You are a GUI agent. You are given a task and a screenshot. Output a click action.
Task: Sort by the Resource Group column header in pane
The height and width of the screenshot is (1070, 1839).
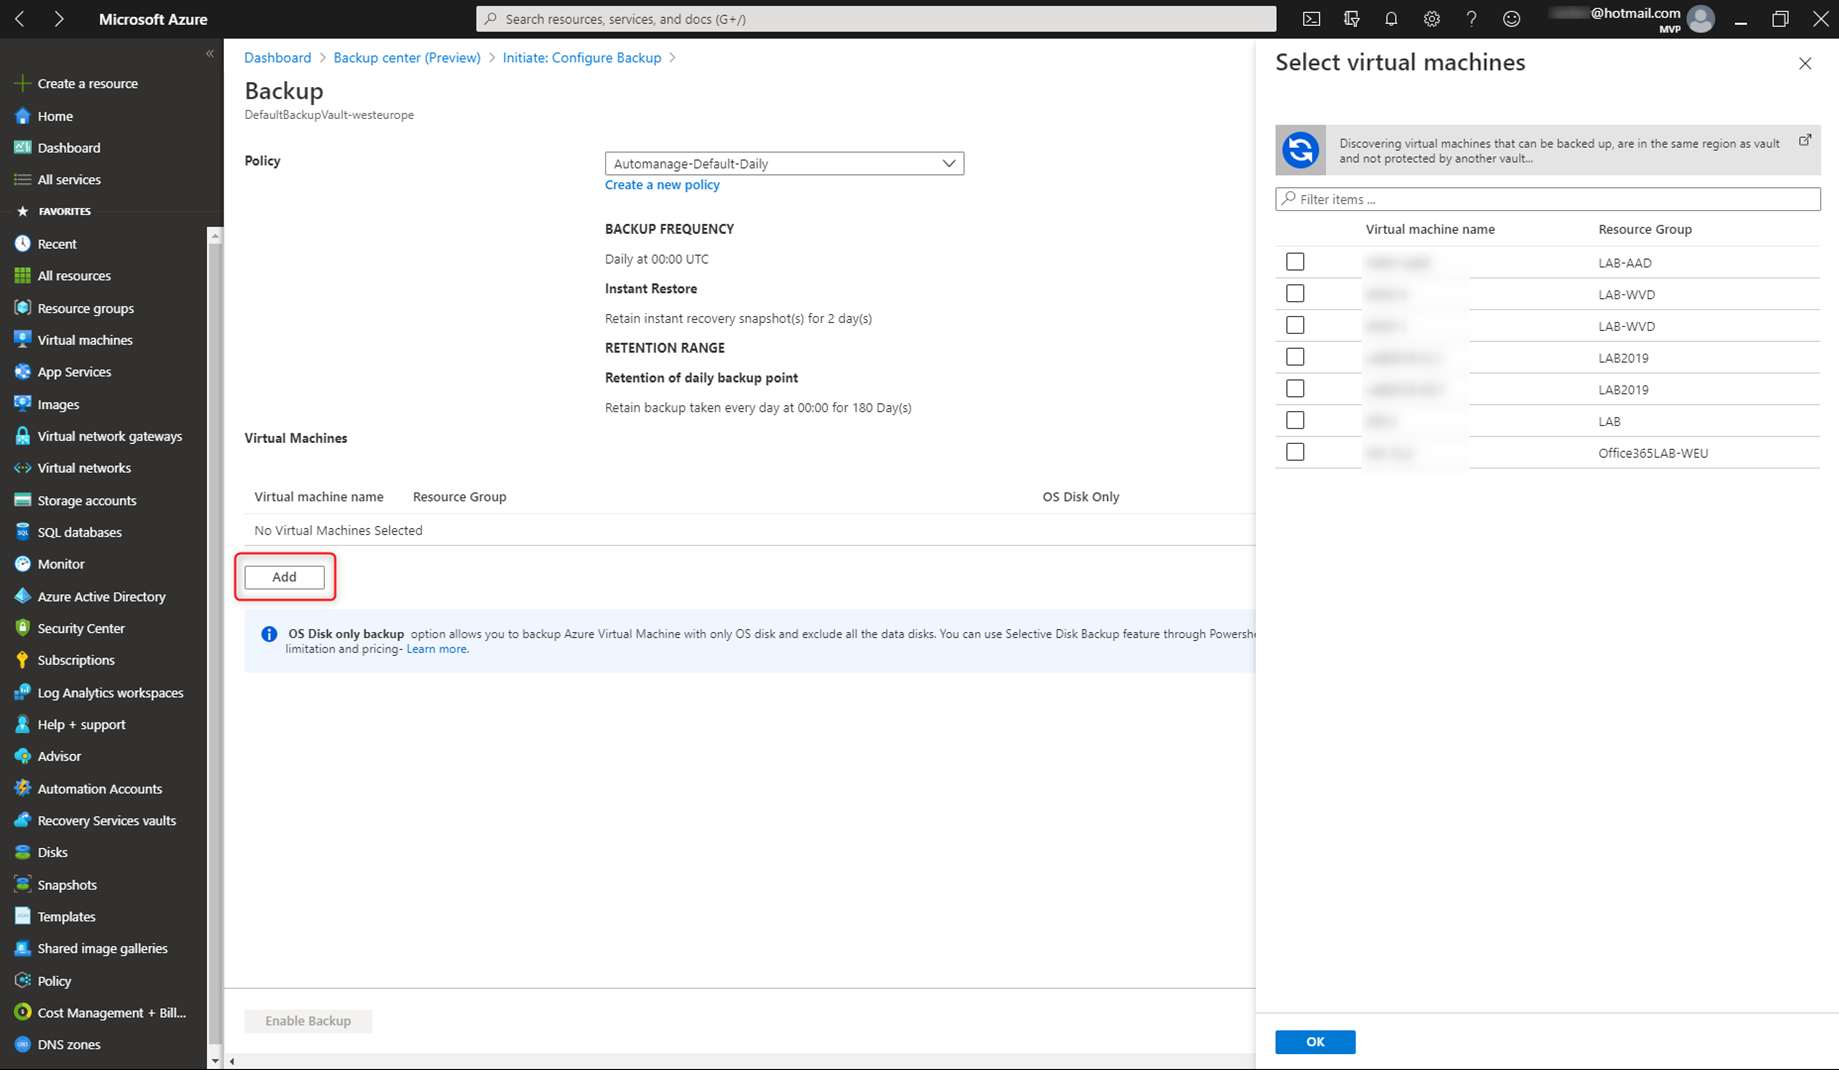1645,229
